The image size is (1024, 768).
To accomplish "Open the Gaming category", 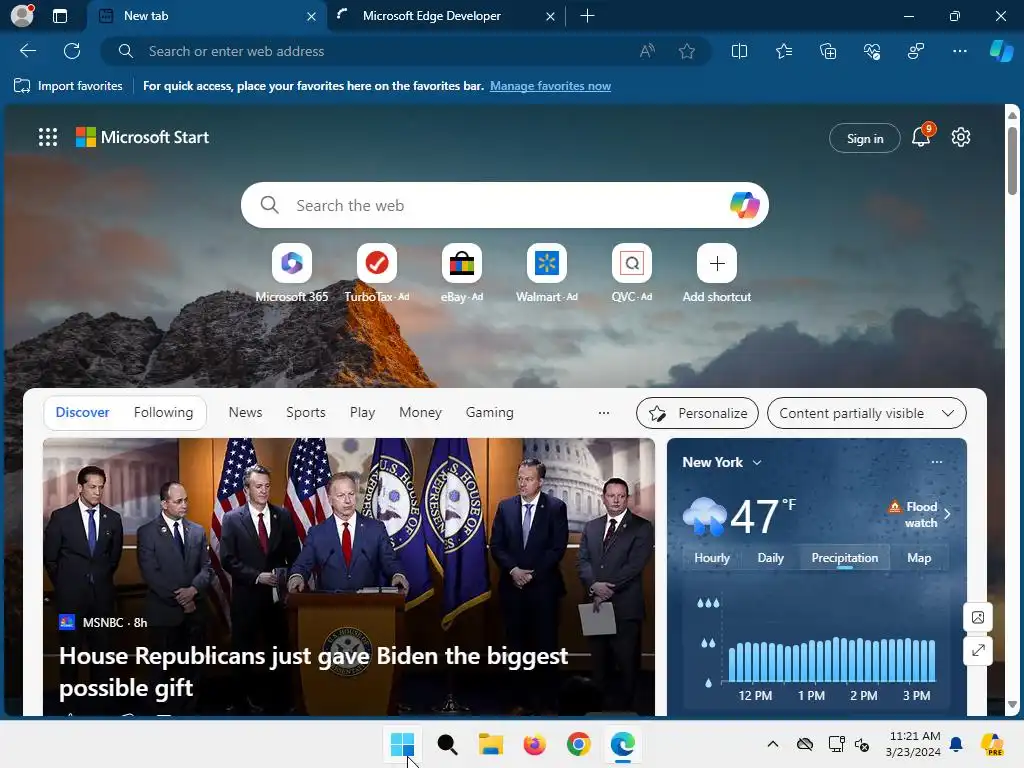I will pyautogui.click(x=490, y=413).
